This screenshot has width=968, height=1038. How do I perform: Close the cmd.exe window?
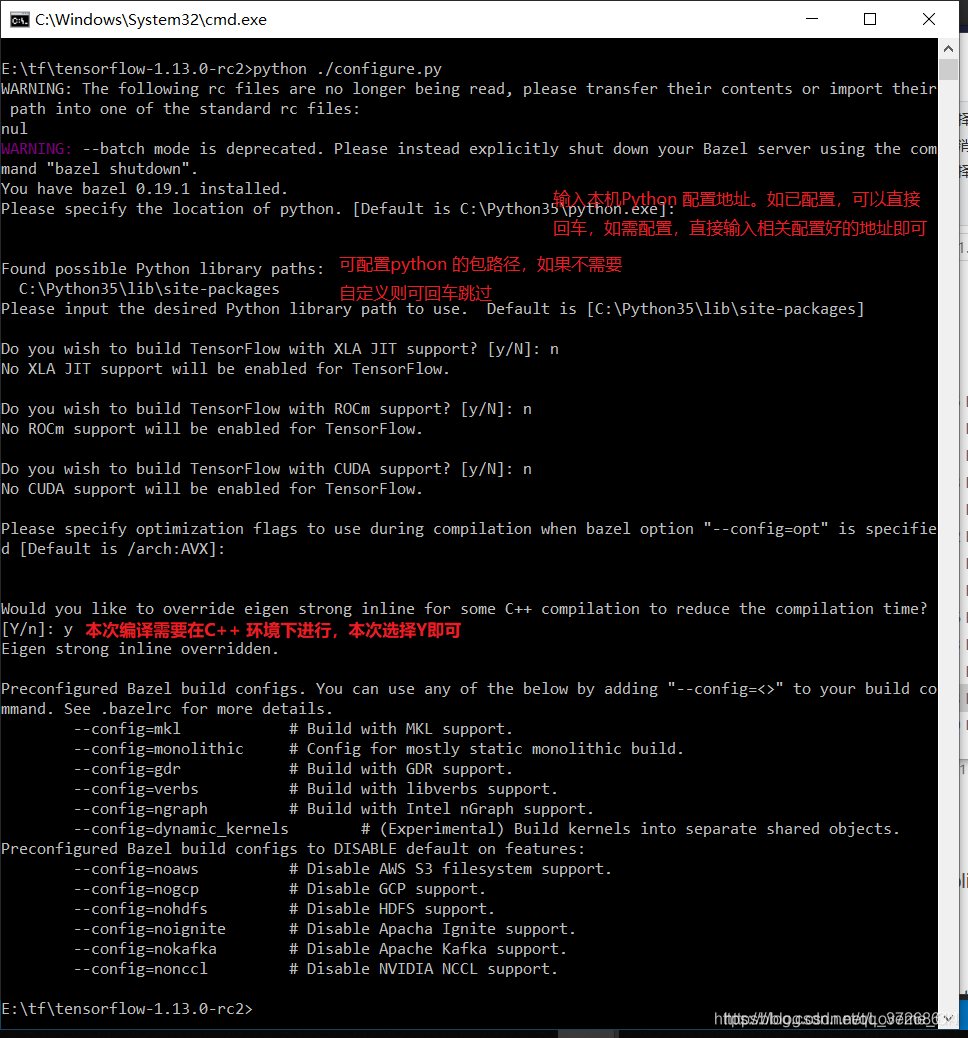click(x=929, y=19)
